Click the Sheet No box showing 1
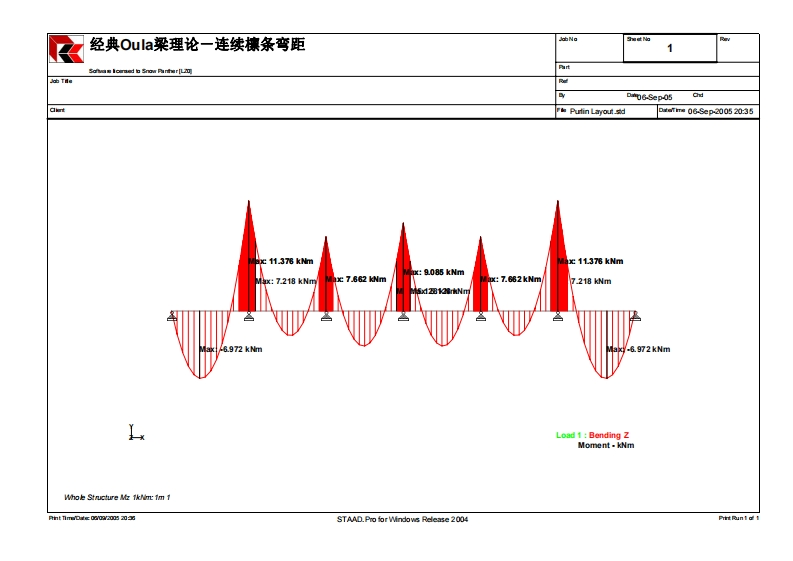The width and height of the screenshot is (793, 561). coord(670,48)
